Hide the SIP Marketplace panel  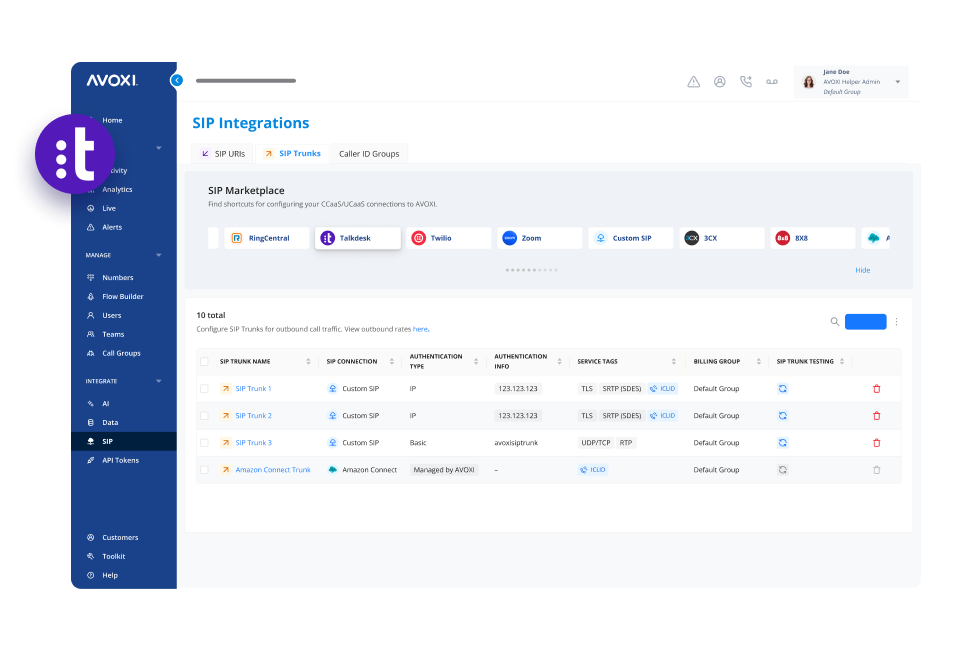tap(862, 270)
